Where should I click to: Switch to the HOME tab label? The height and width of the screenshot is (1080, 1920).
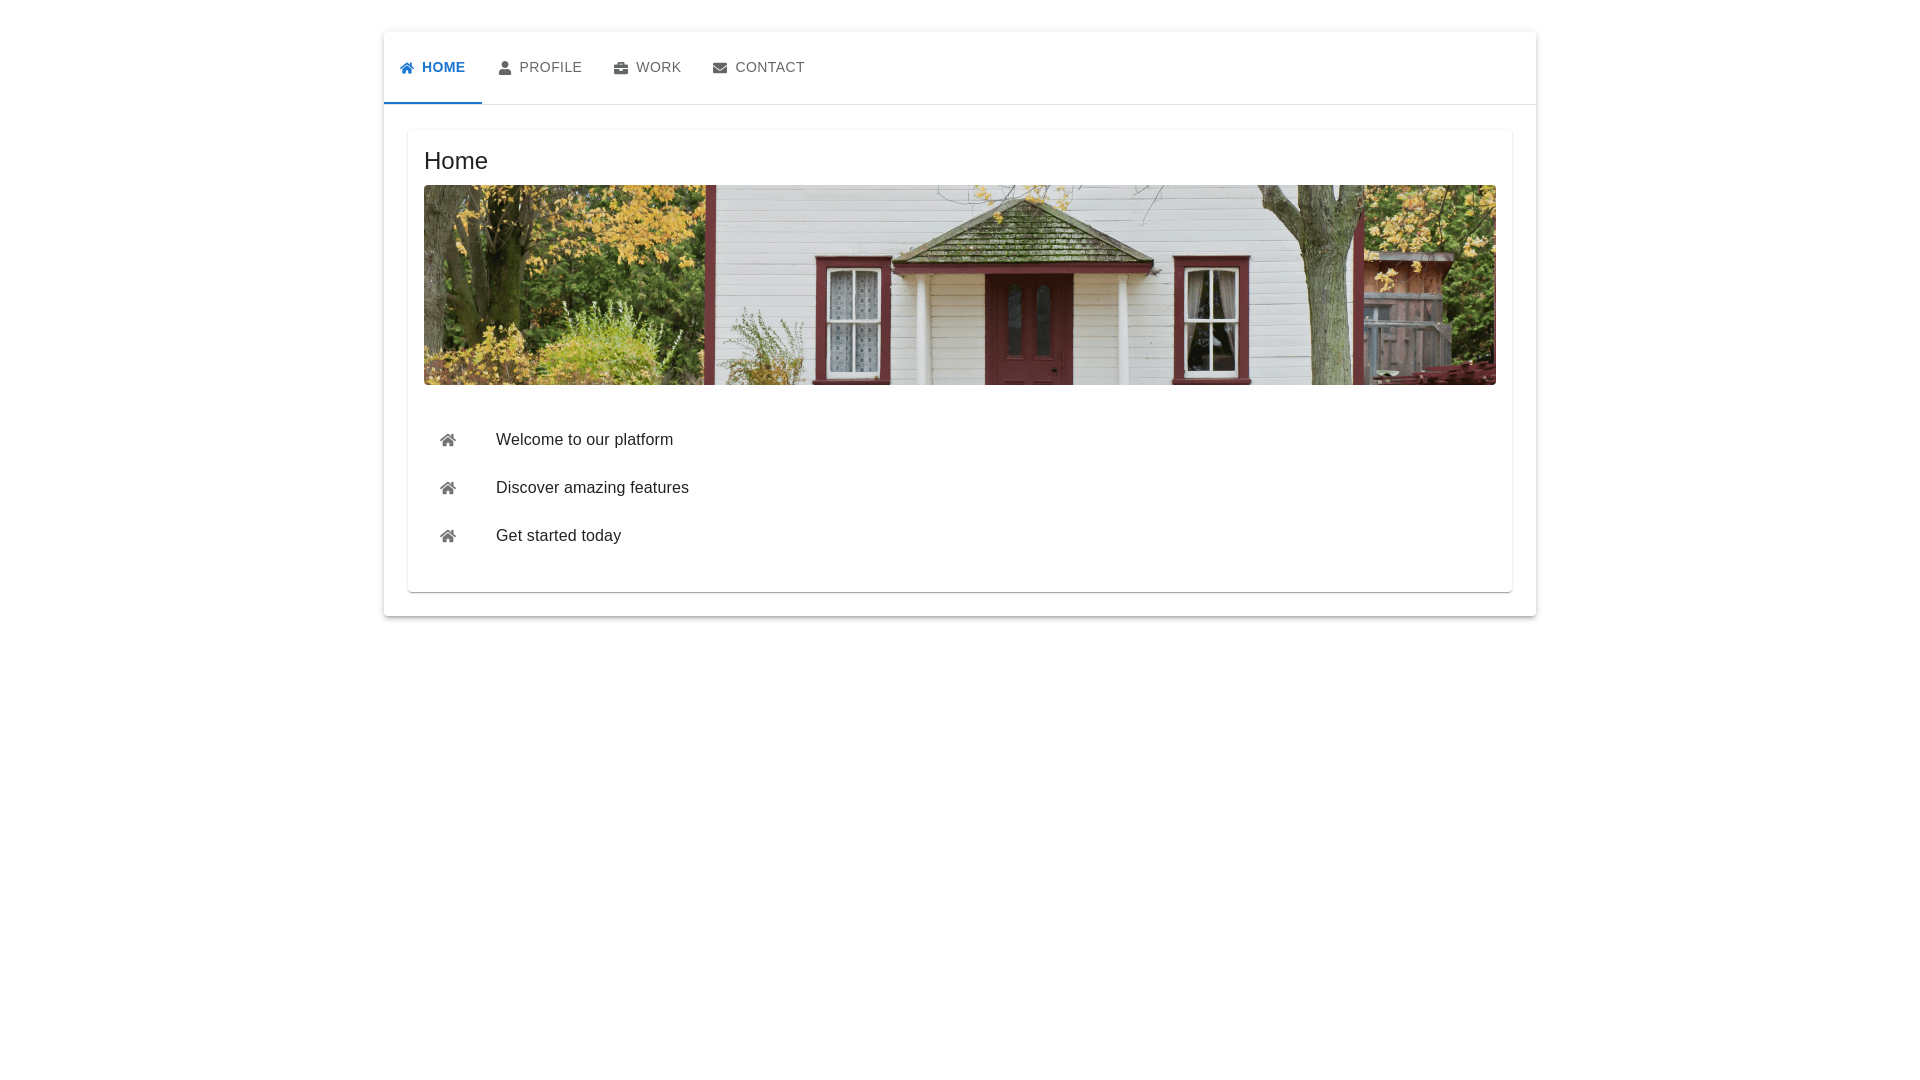click(443, 67)
